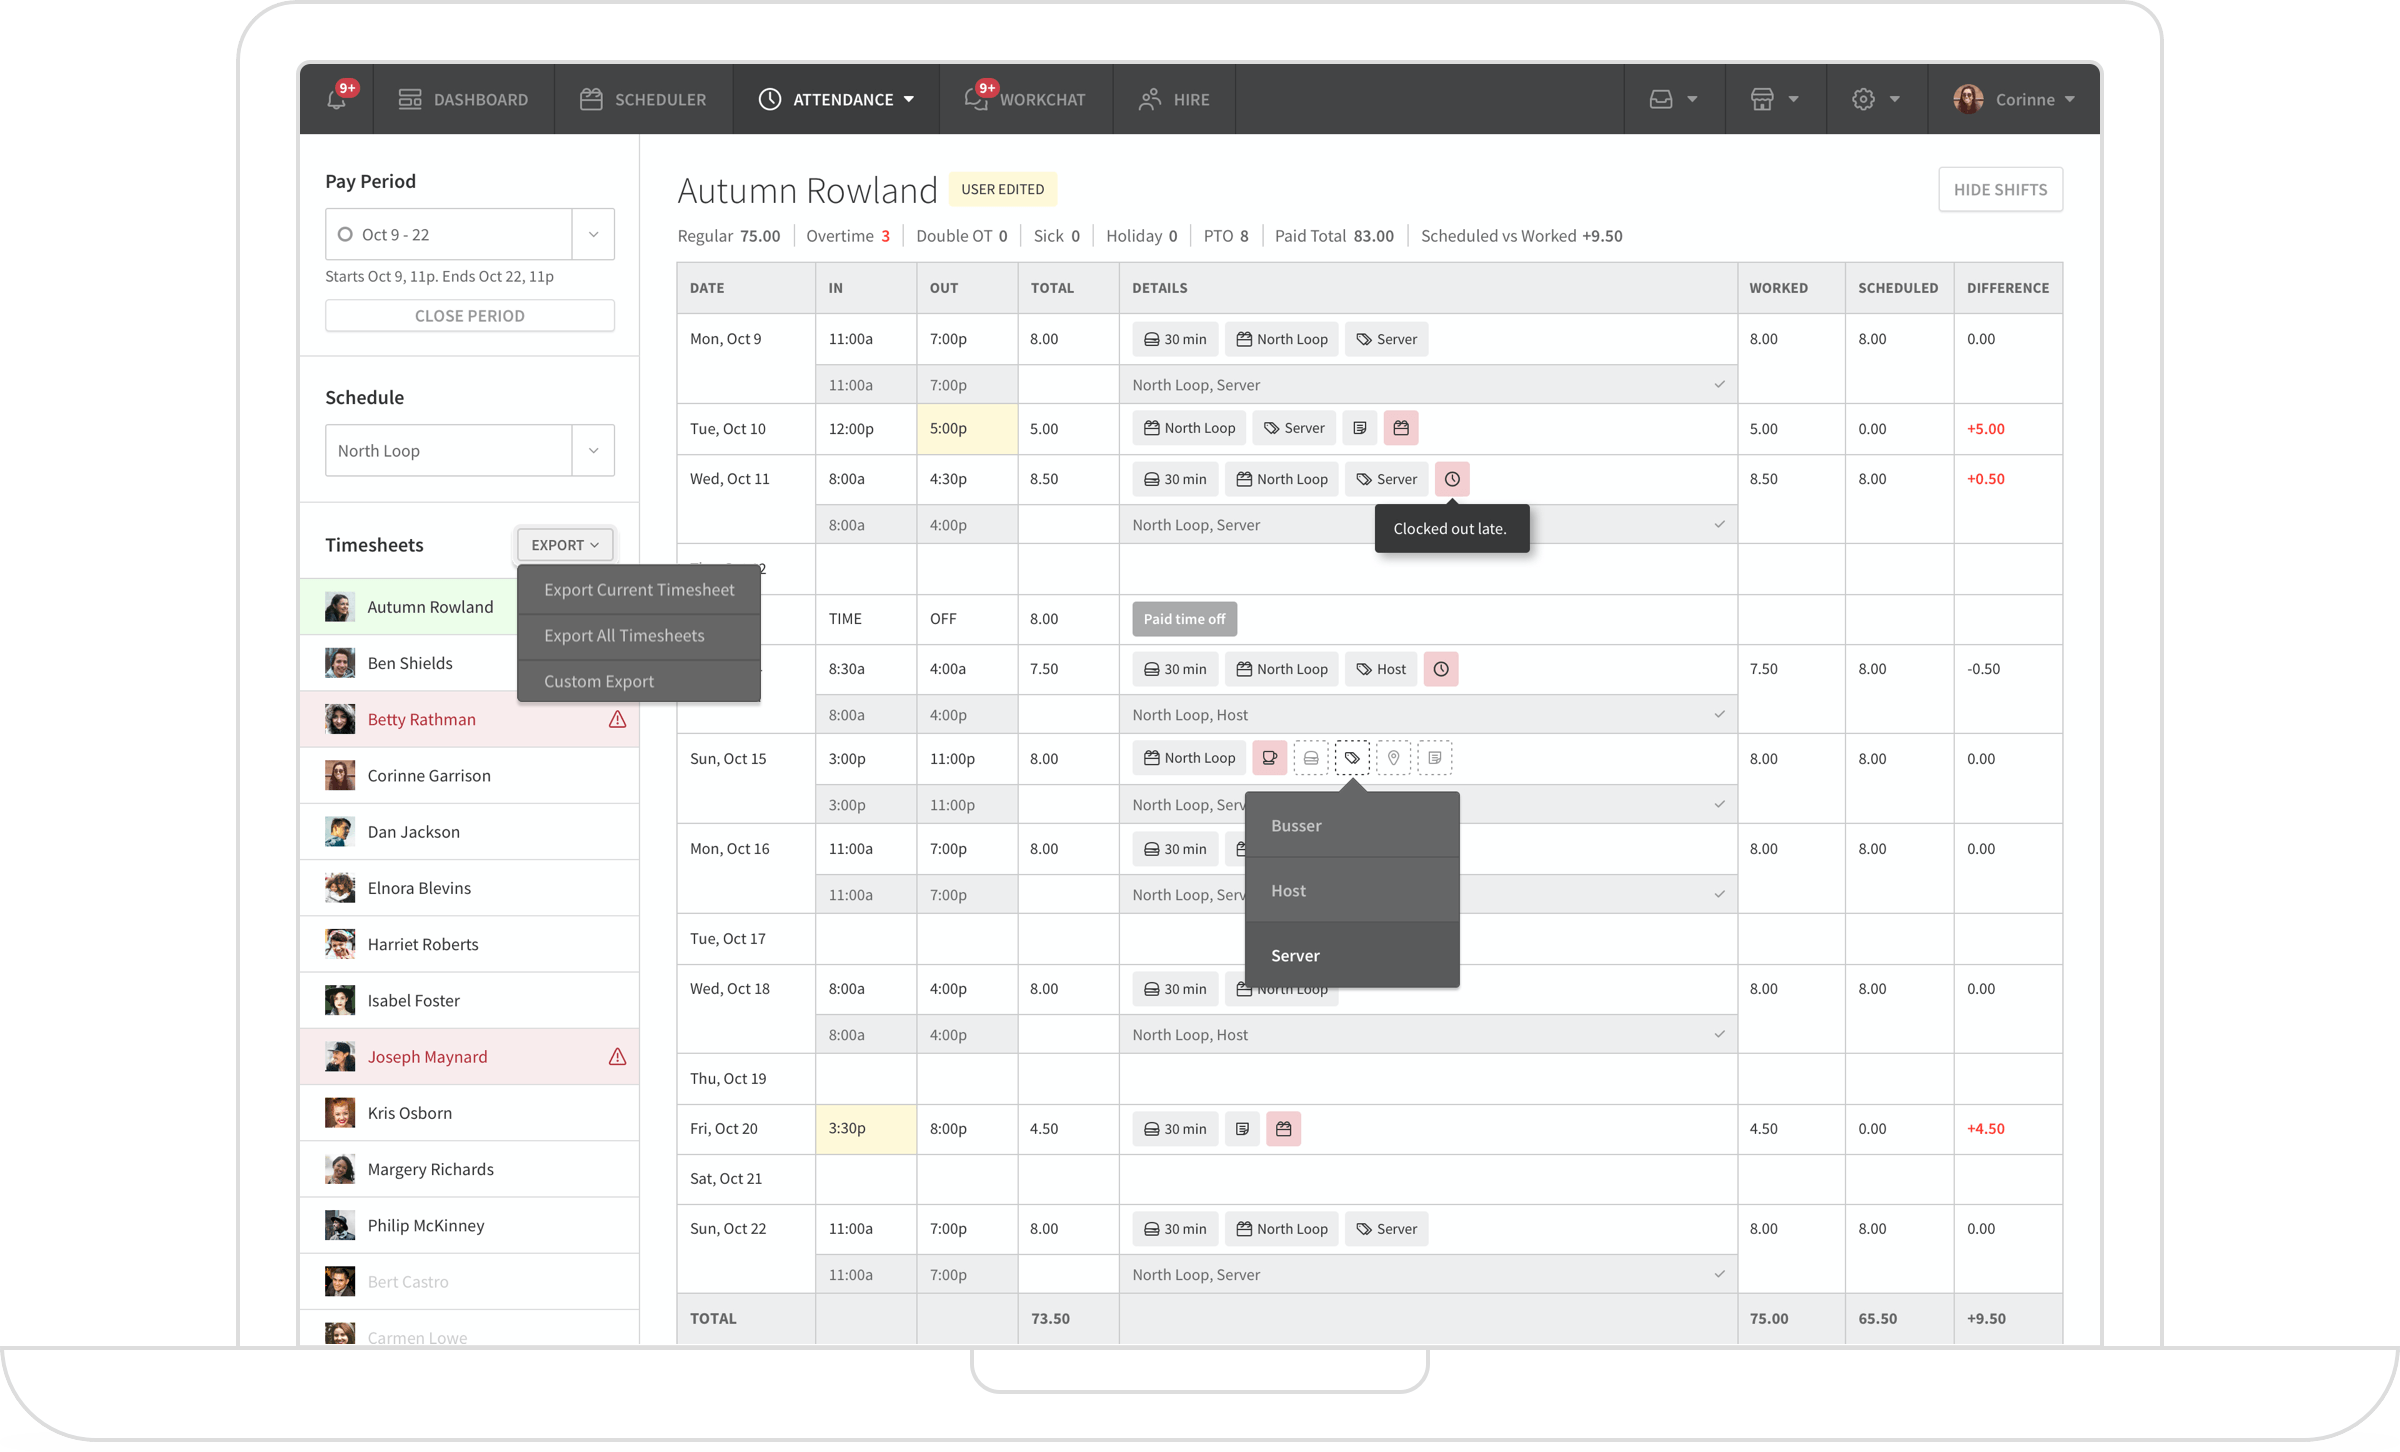The height and width of the screenshot is (1452, 2400).
Task: Choose Export All Timesheets
Action: (624, 635)
